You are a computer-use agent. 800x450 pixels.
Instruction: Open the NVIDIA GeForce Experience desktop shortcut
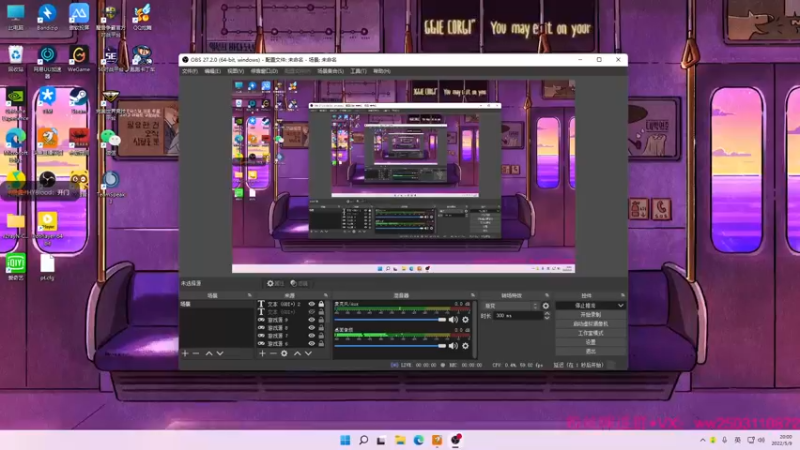15,105
